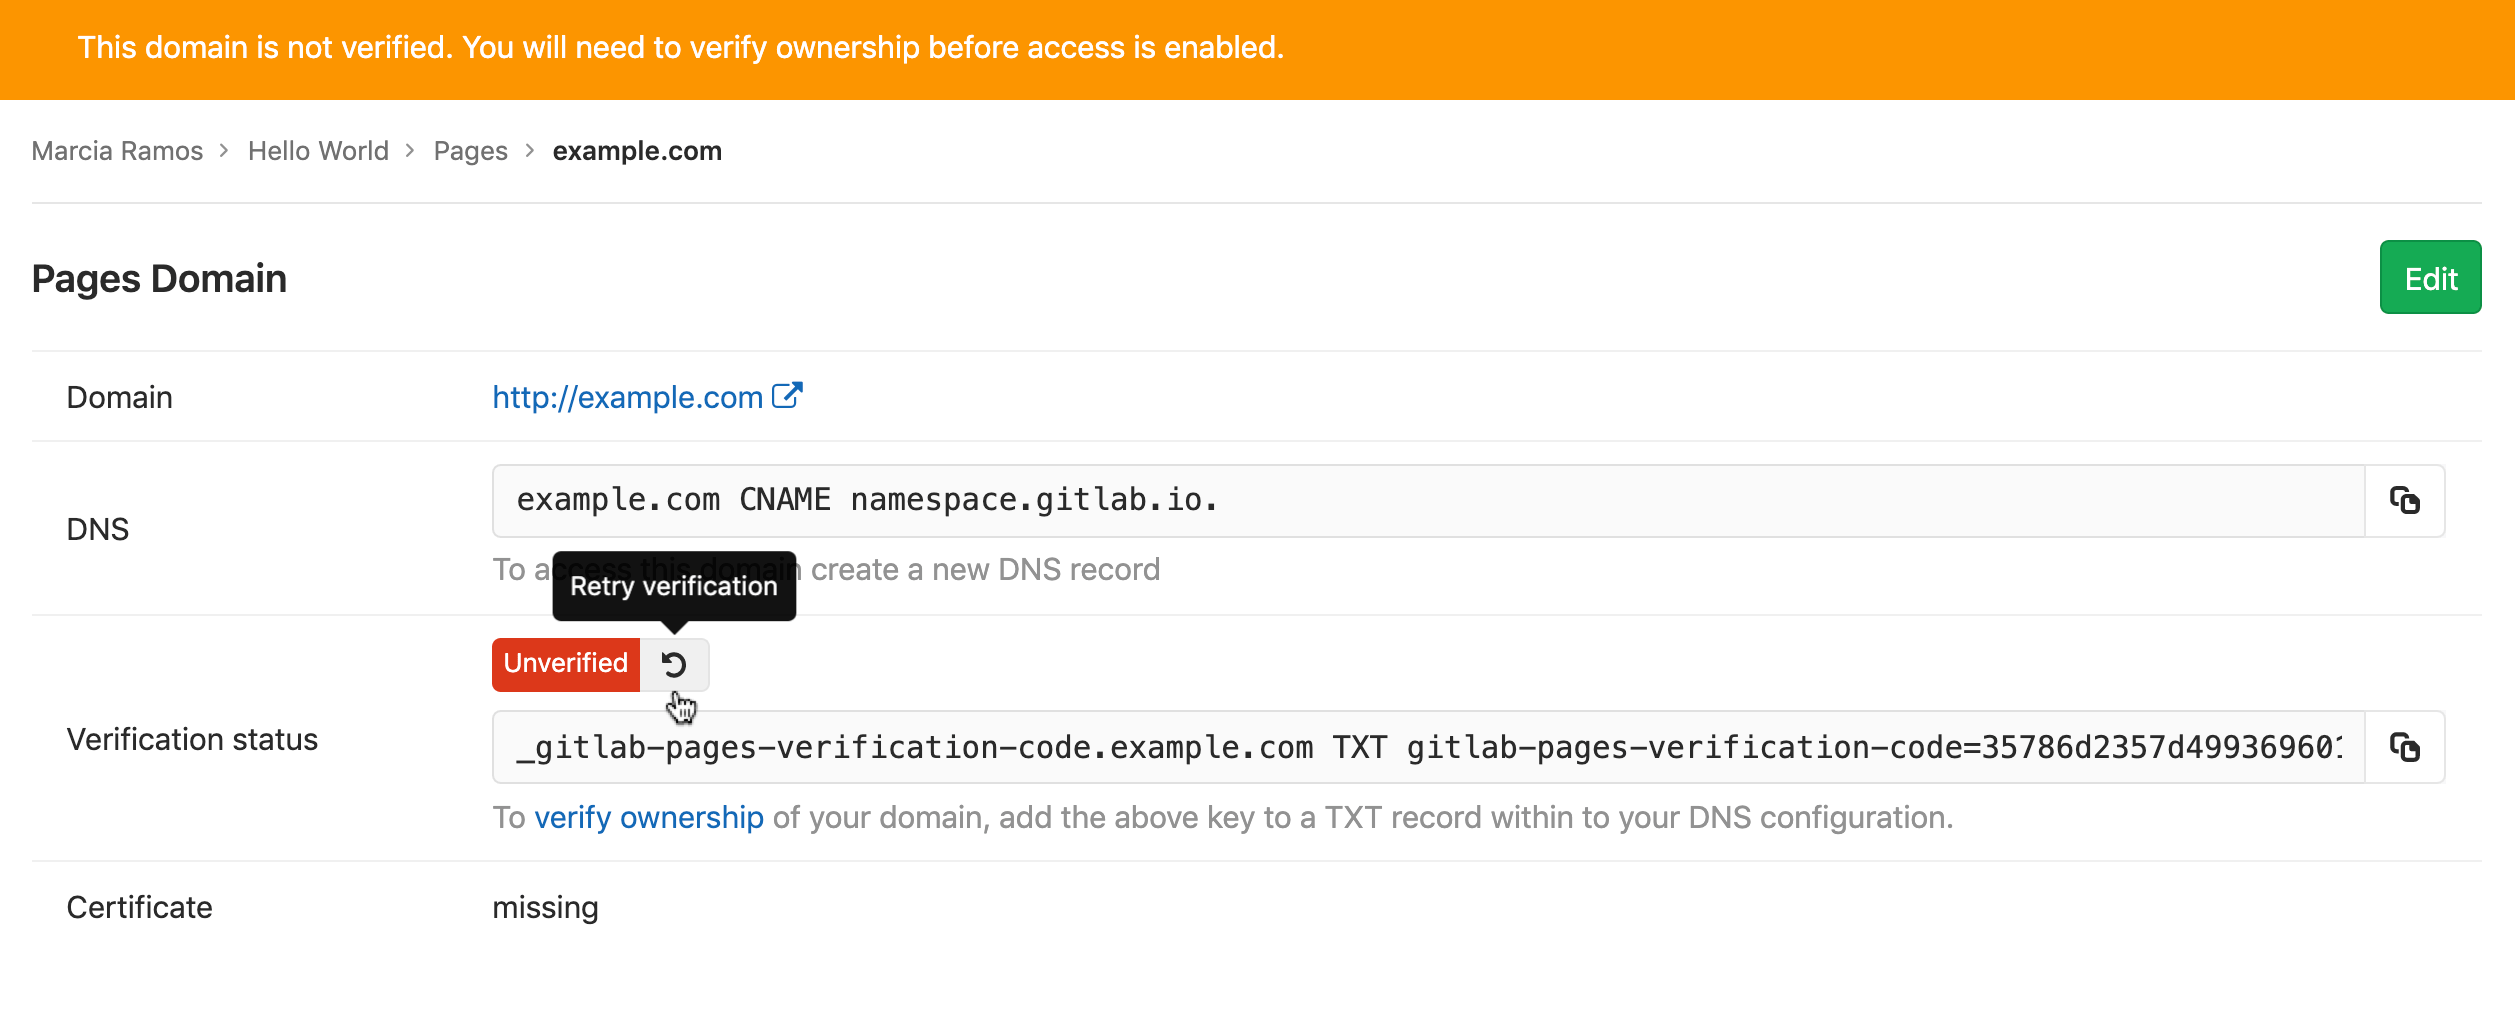Go to the Pages breadcrumb item
The width and height of the screenshot is (2515, 1025).
click(470, 150)
